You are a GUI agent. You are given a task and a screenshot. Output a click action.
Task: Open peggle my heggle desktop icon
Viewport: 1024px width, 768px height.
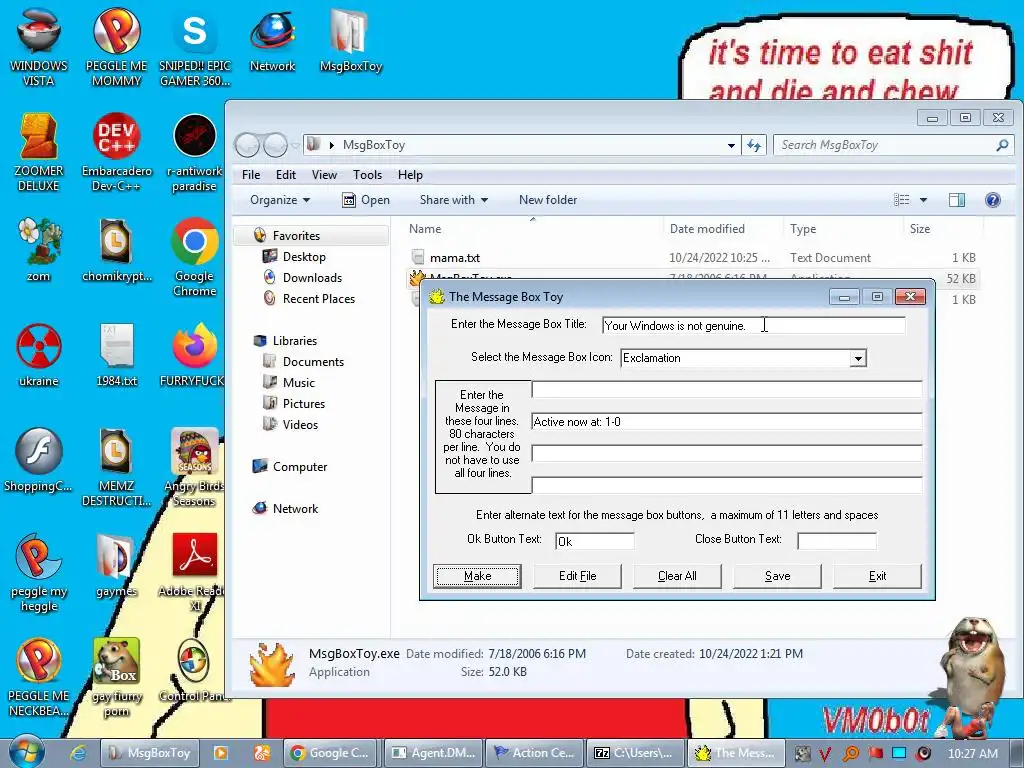39,571
